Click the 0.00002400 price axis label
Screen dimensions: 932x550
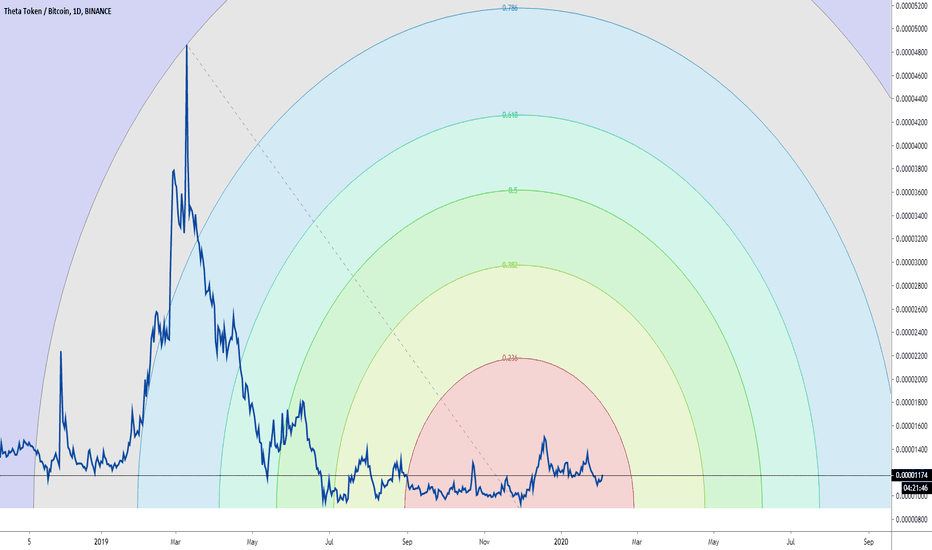coord(912,332)
